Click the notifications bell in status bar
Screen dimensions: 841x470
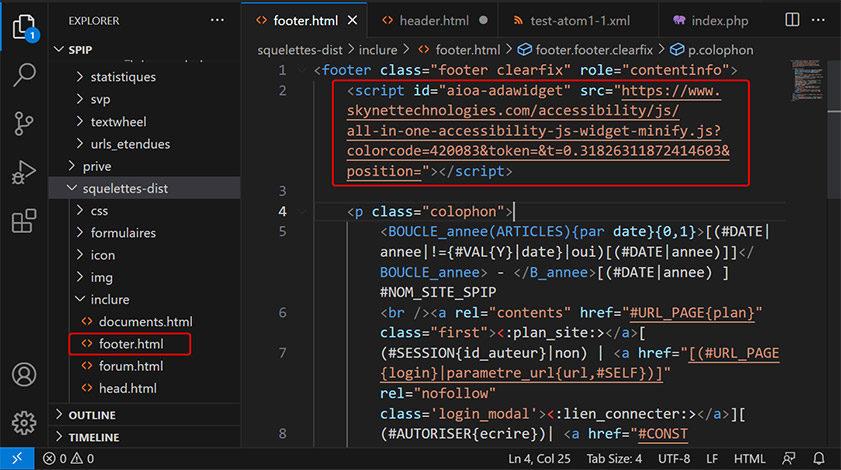[x=818, y=459]
